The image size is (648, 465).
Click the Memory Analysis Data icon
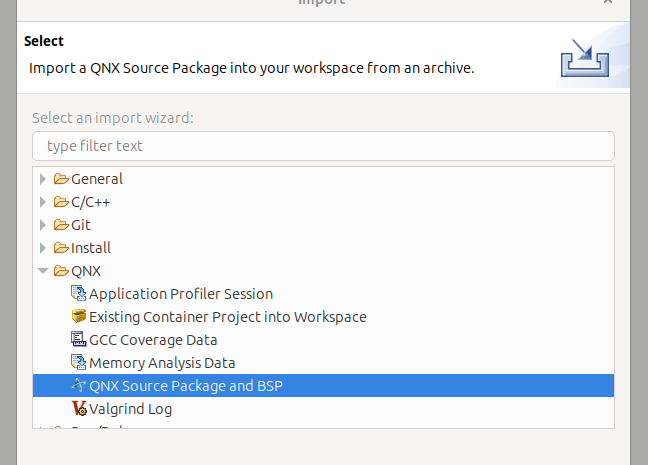point(79,362)
